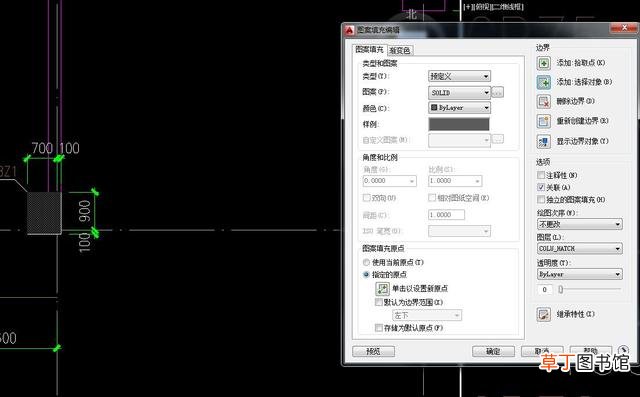The height and width of the screenshot is (397, 640).
Task: Open the Transparency (透明度) dropdown showing ByLayer
Action: (x=580, y=274)
